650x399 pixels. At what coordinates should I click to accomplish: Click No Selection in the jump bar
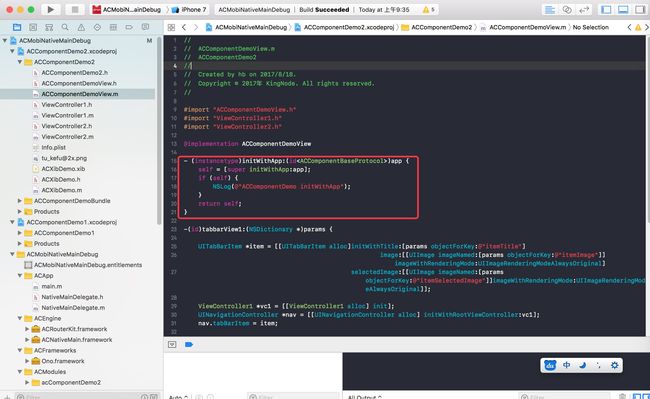point(591,27)
